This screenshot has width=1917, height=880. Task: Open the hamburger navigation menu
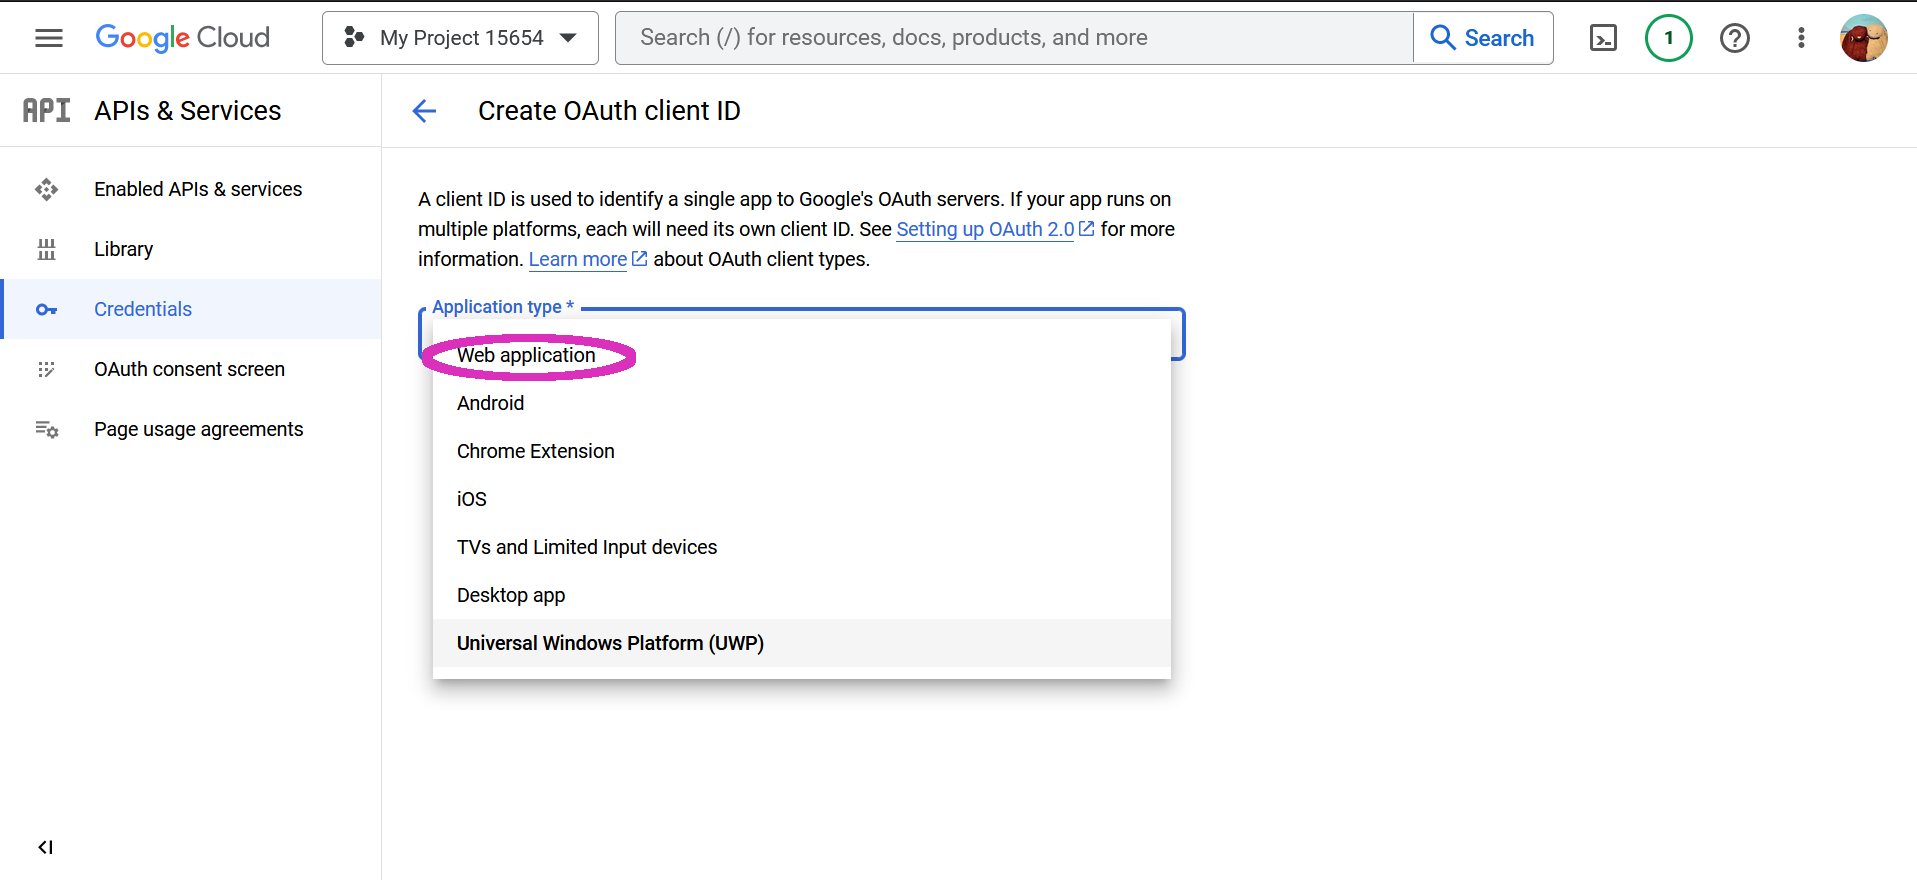(48, 38)
